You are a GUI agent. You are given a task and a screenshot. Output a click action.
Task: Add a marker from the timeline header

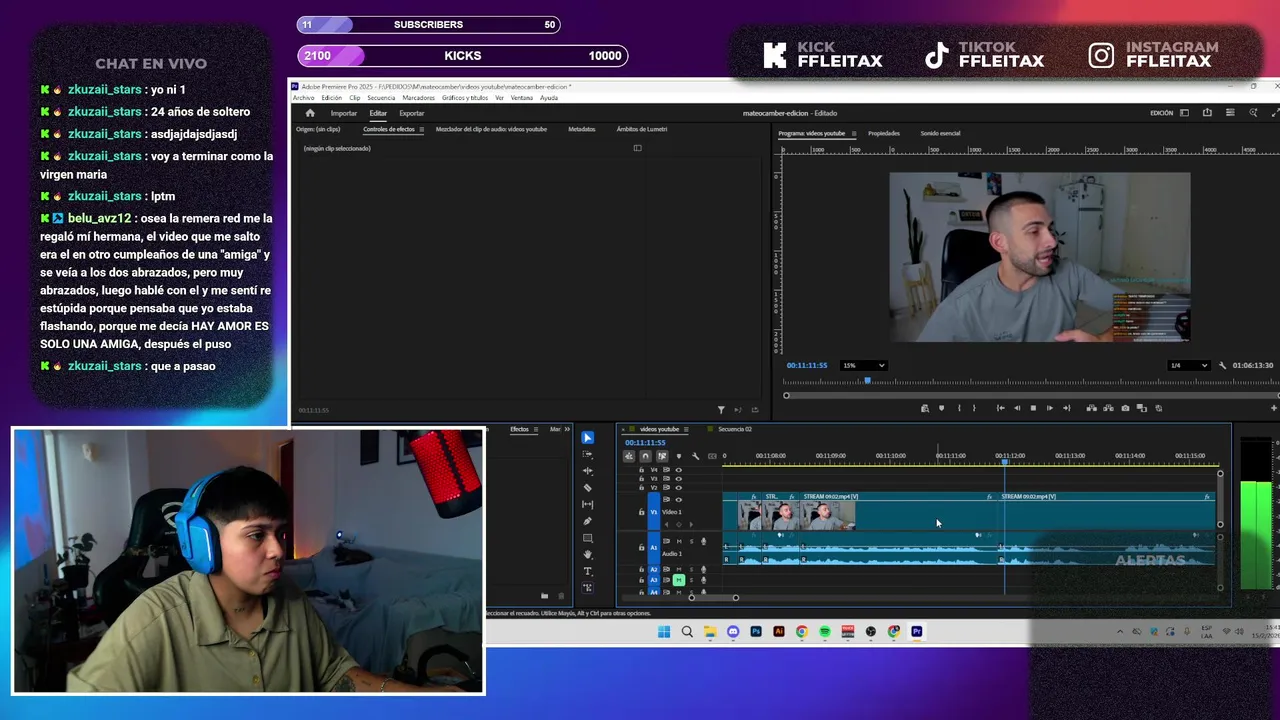679,456
